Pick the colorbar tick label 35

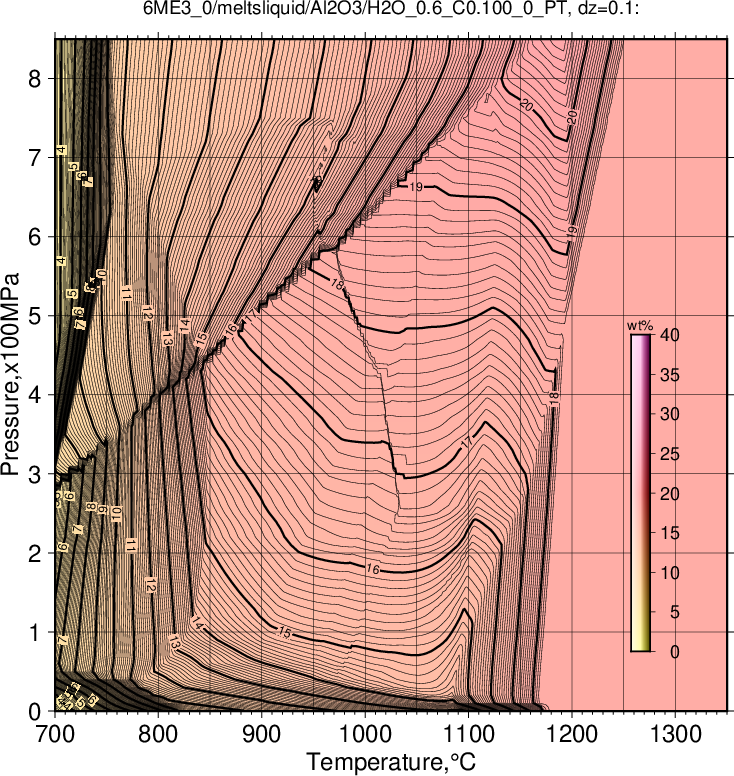pos(670,375)
